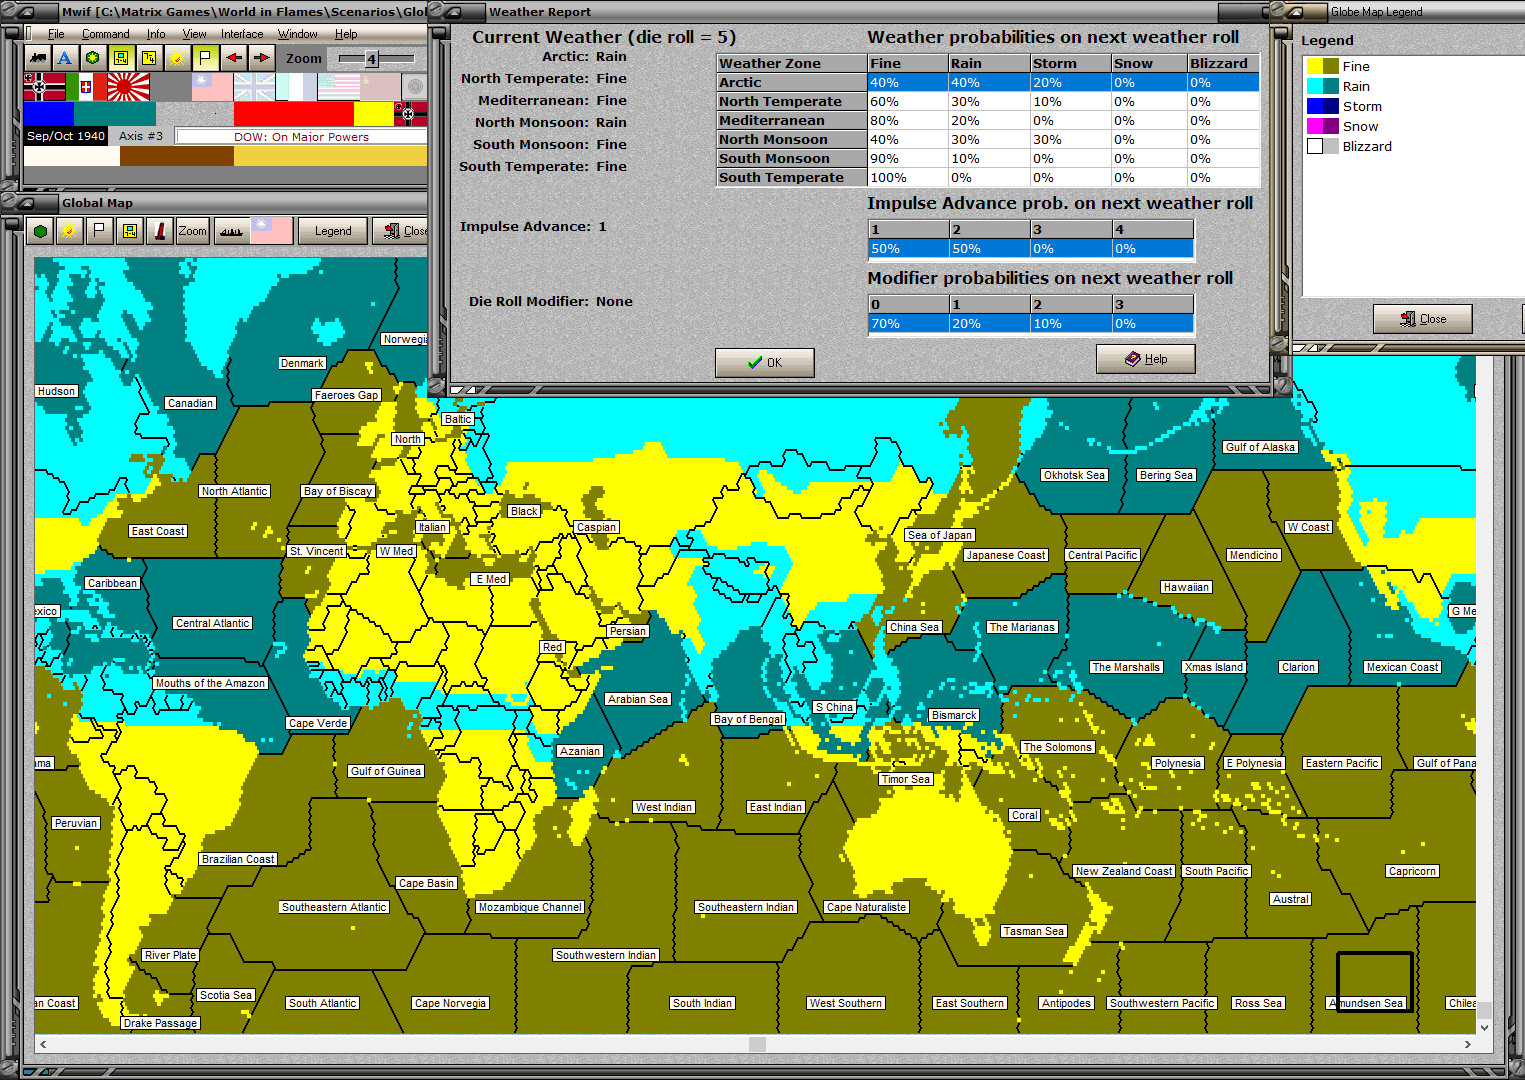Click the red left arrow toolbar icon
This screenshot has width=1525, height=1080.
click(x=233, y=58)
